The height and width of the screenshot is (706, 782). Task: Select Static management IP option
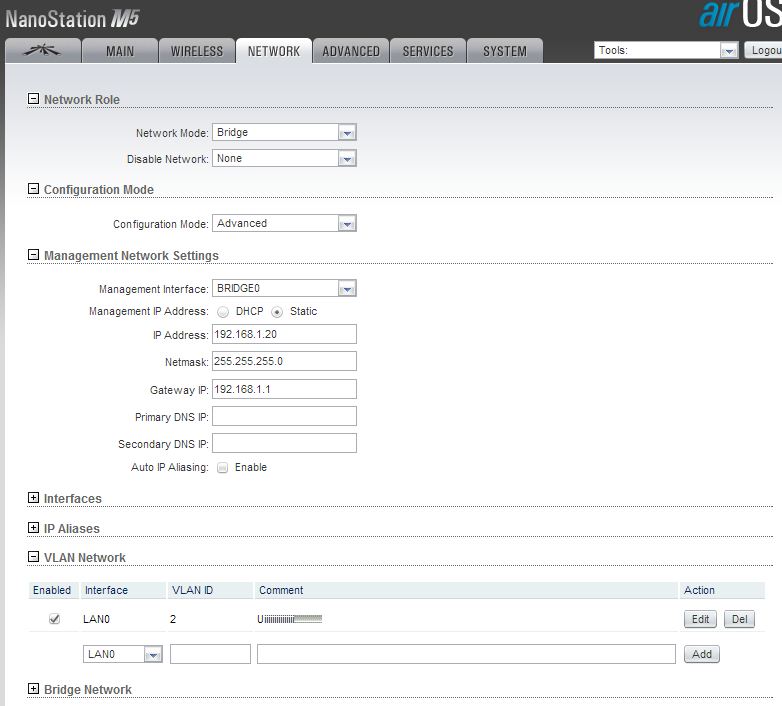click(x=277, y=312)
